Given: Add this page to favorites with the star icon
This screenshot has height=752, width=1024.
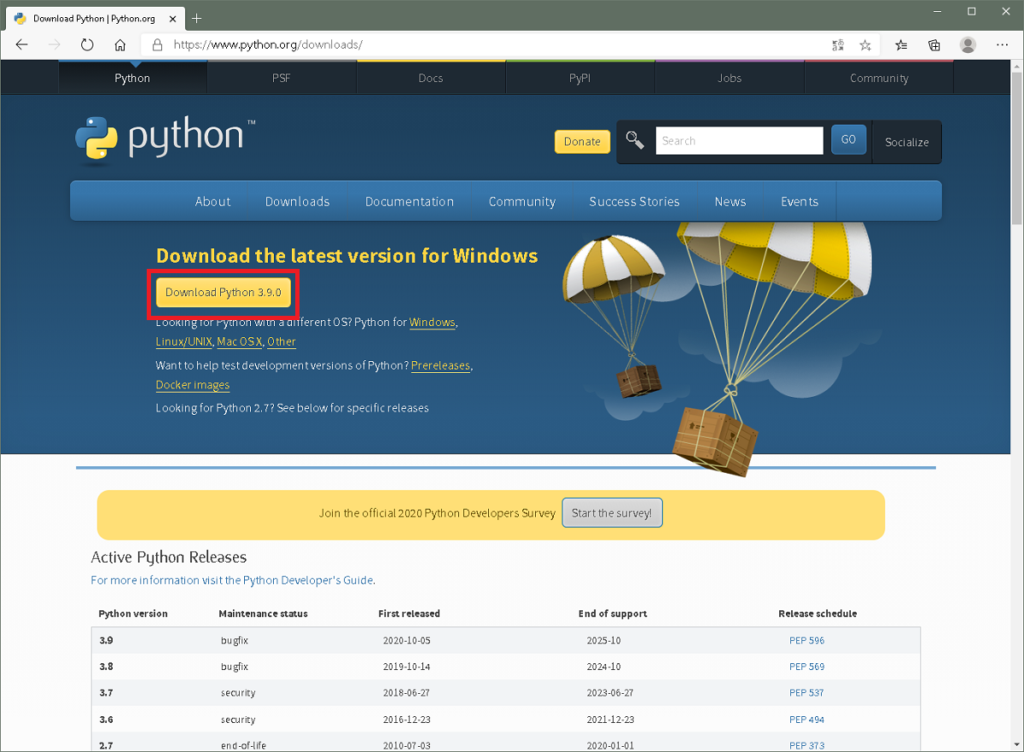Looking at the screenshot, I should (865, 45).
